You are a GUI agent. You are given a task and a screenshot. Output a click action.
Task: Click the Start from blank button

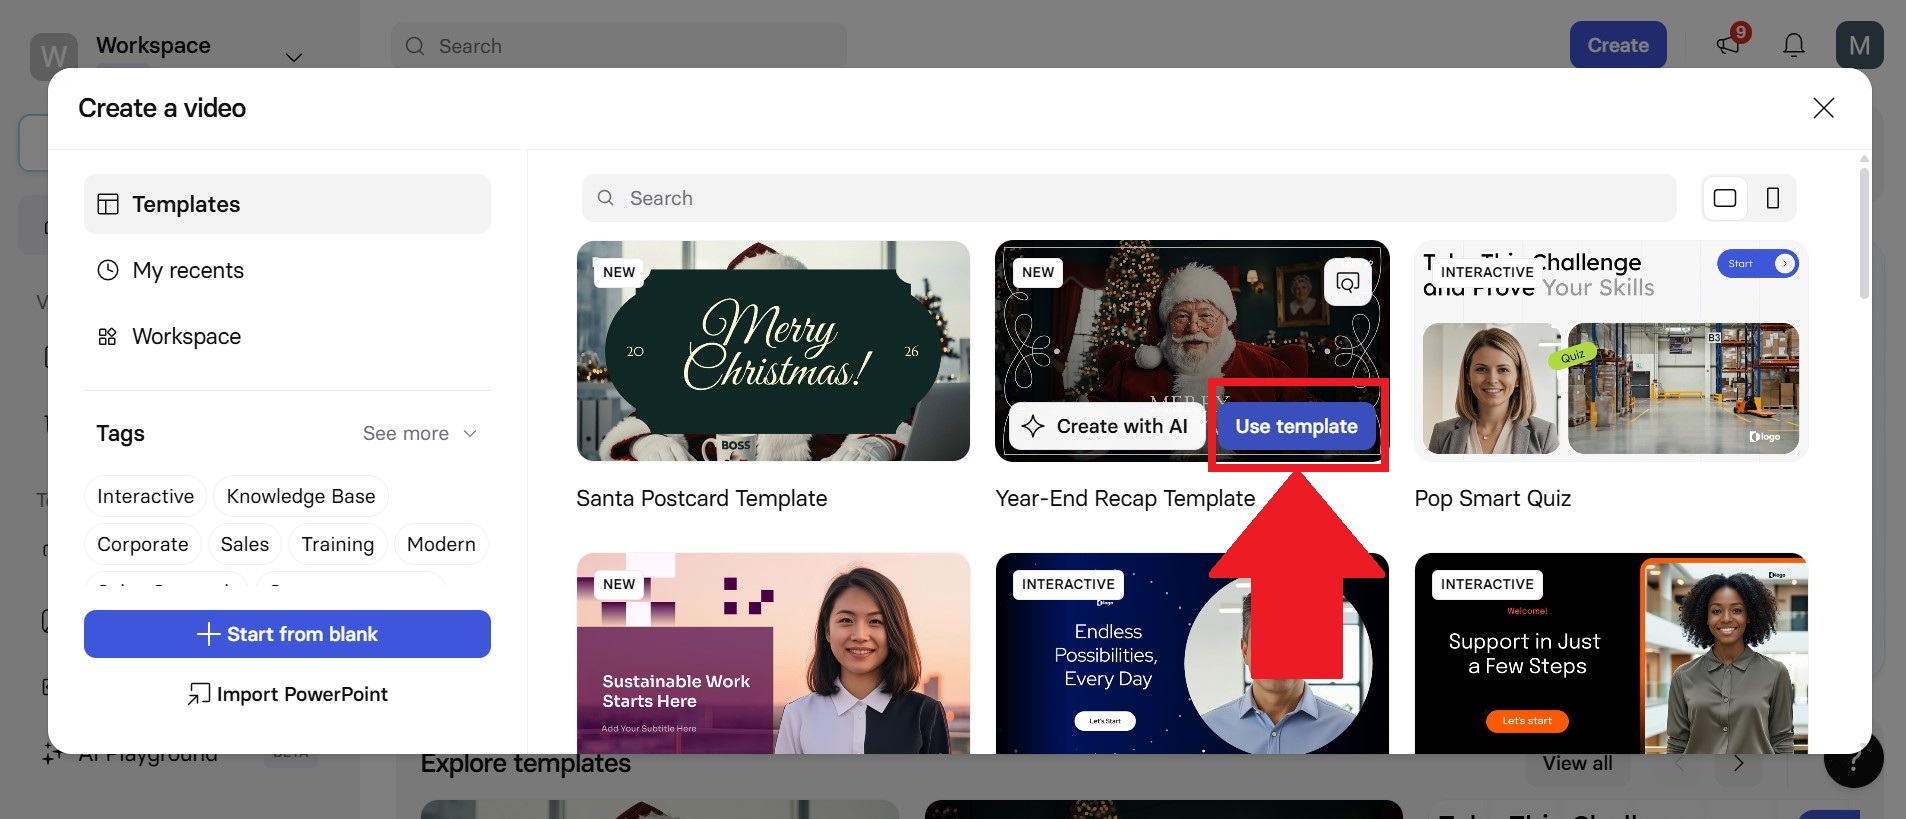pos(287,634)
